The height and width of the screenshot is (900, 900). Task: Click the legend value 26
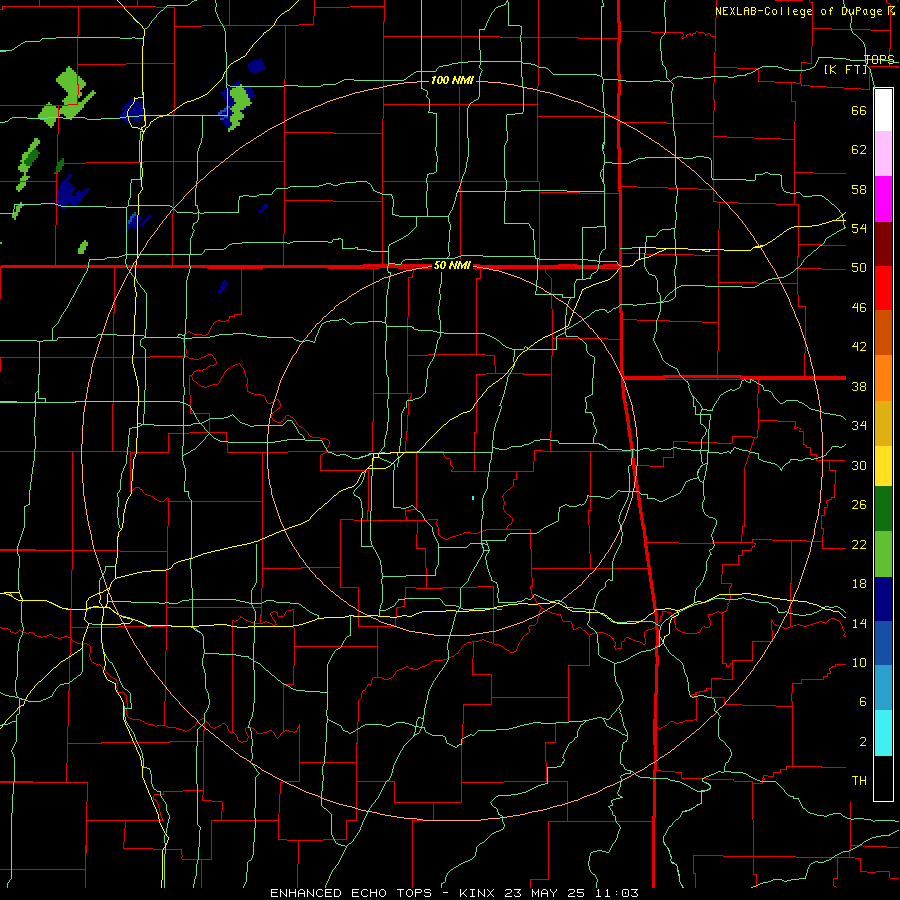(x=859, y=505)
